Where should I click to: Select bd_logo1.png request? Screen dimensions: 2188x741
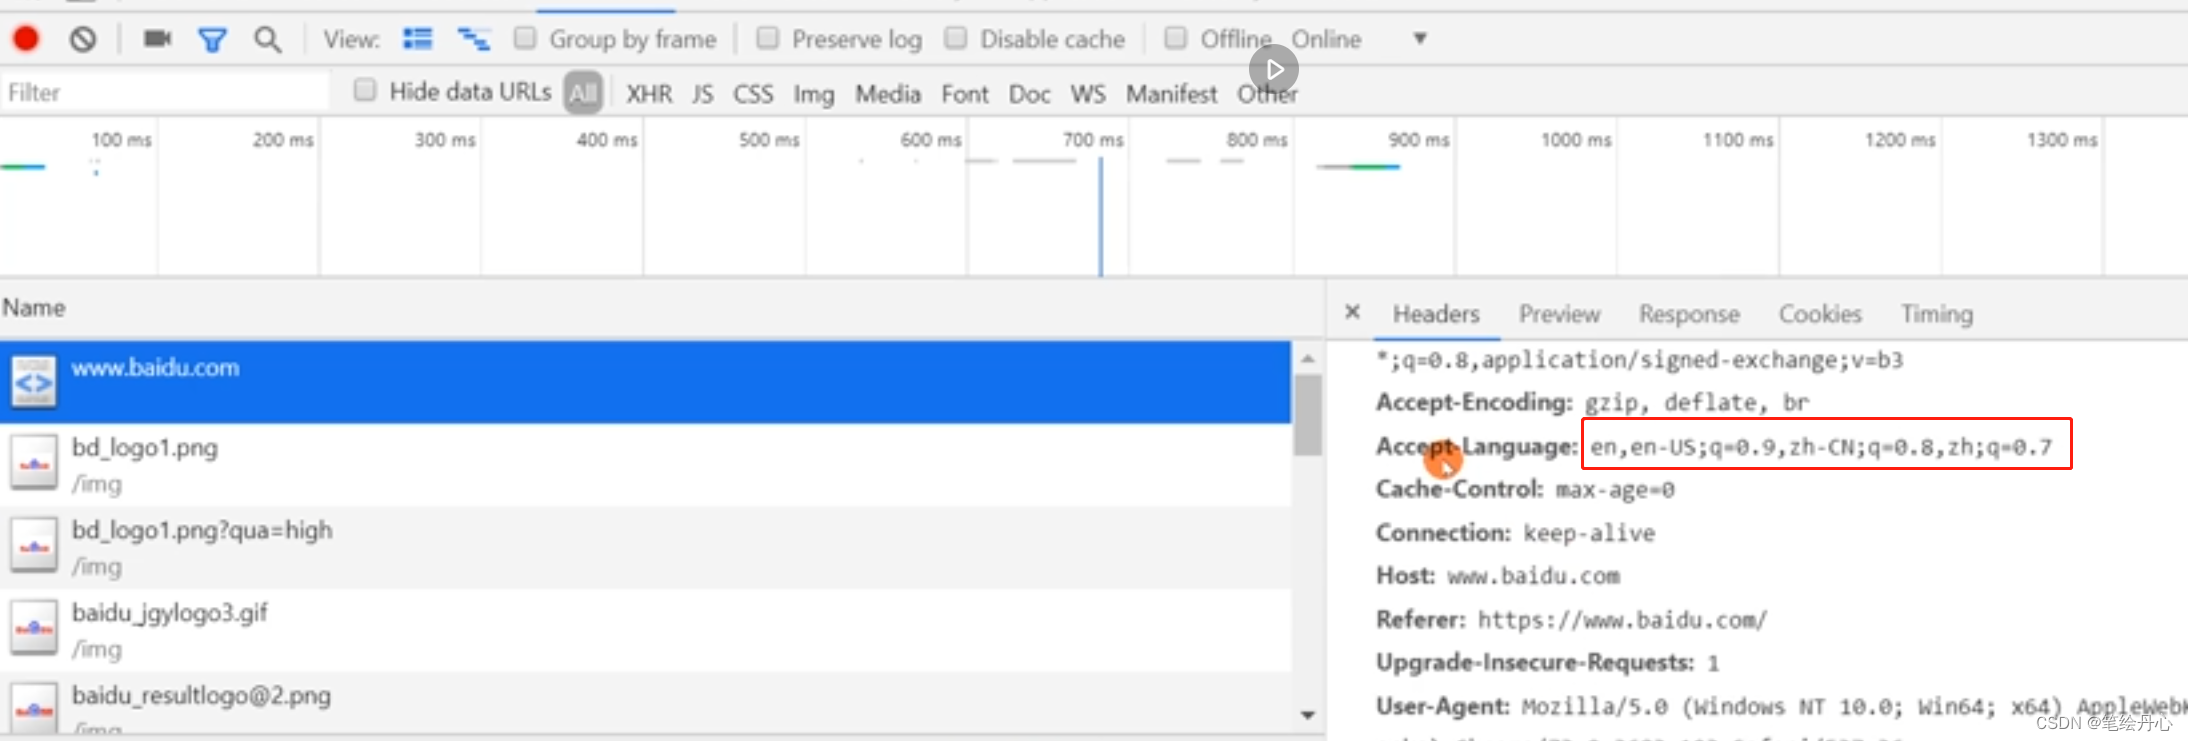coord(646,464)
